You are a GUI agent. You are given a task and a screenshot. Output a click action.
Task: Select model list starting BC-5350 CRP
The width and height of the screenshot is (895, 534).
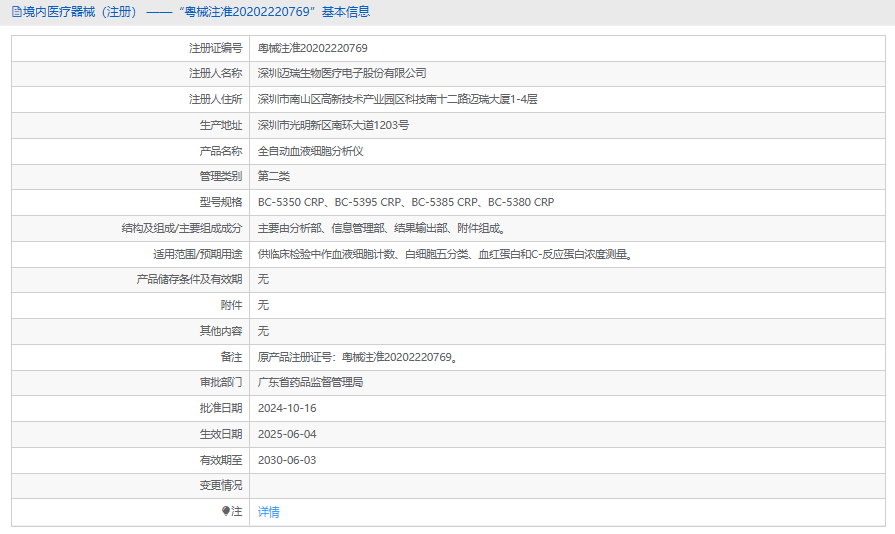click(406, 202)
